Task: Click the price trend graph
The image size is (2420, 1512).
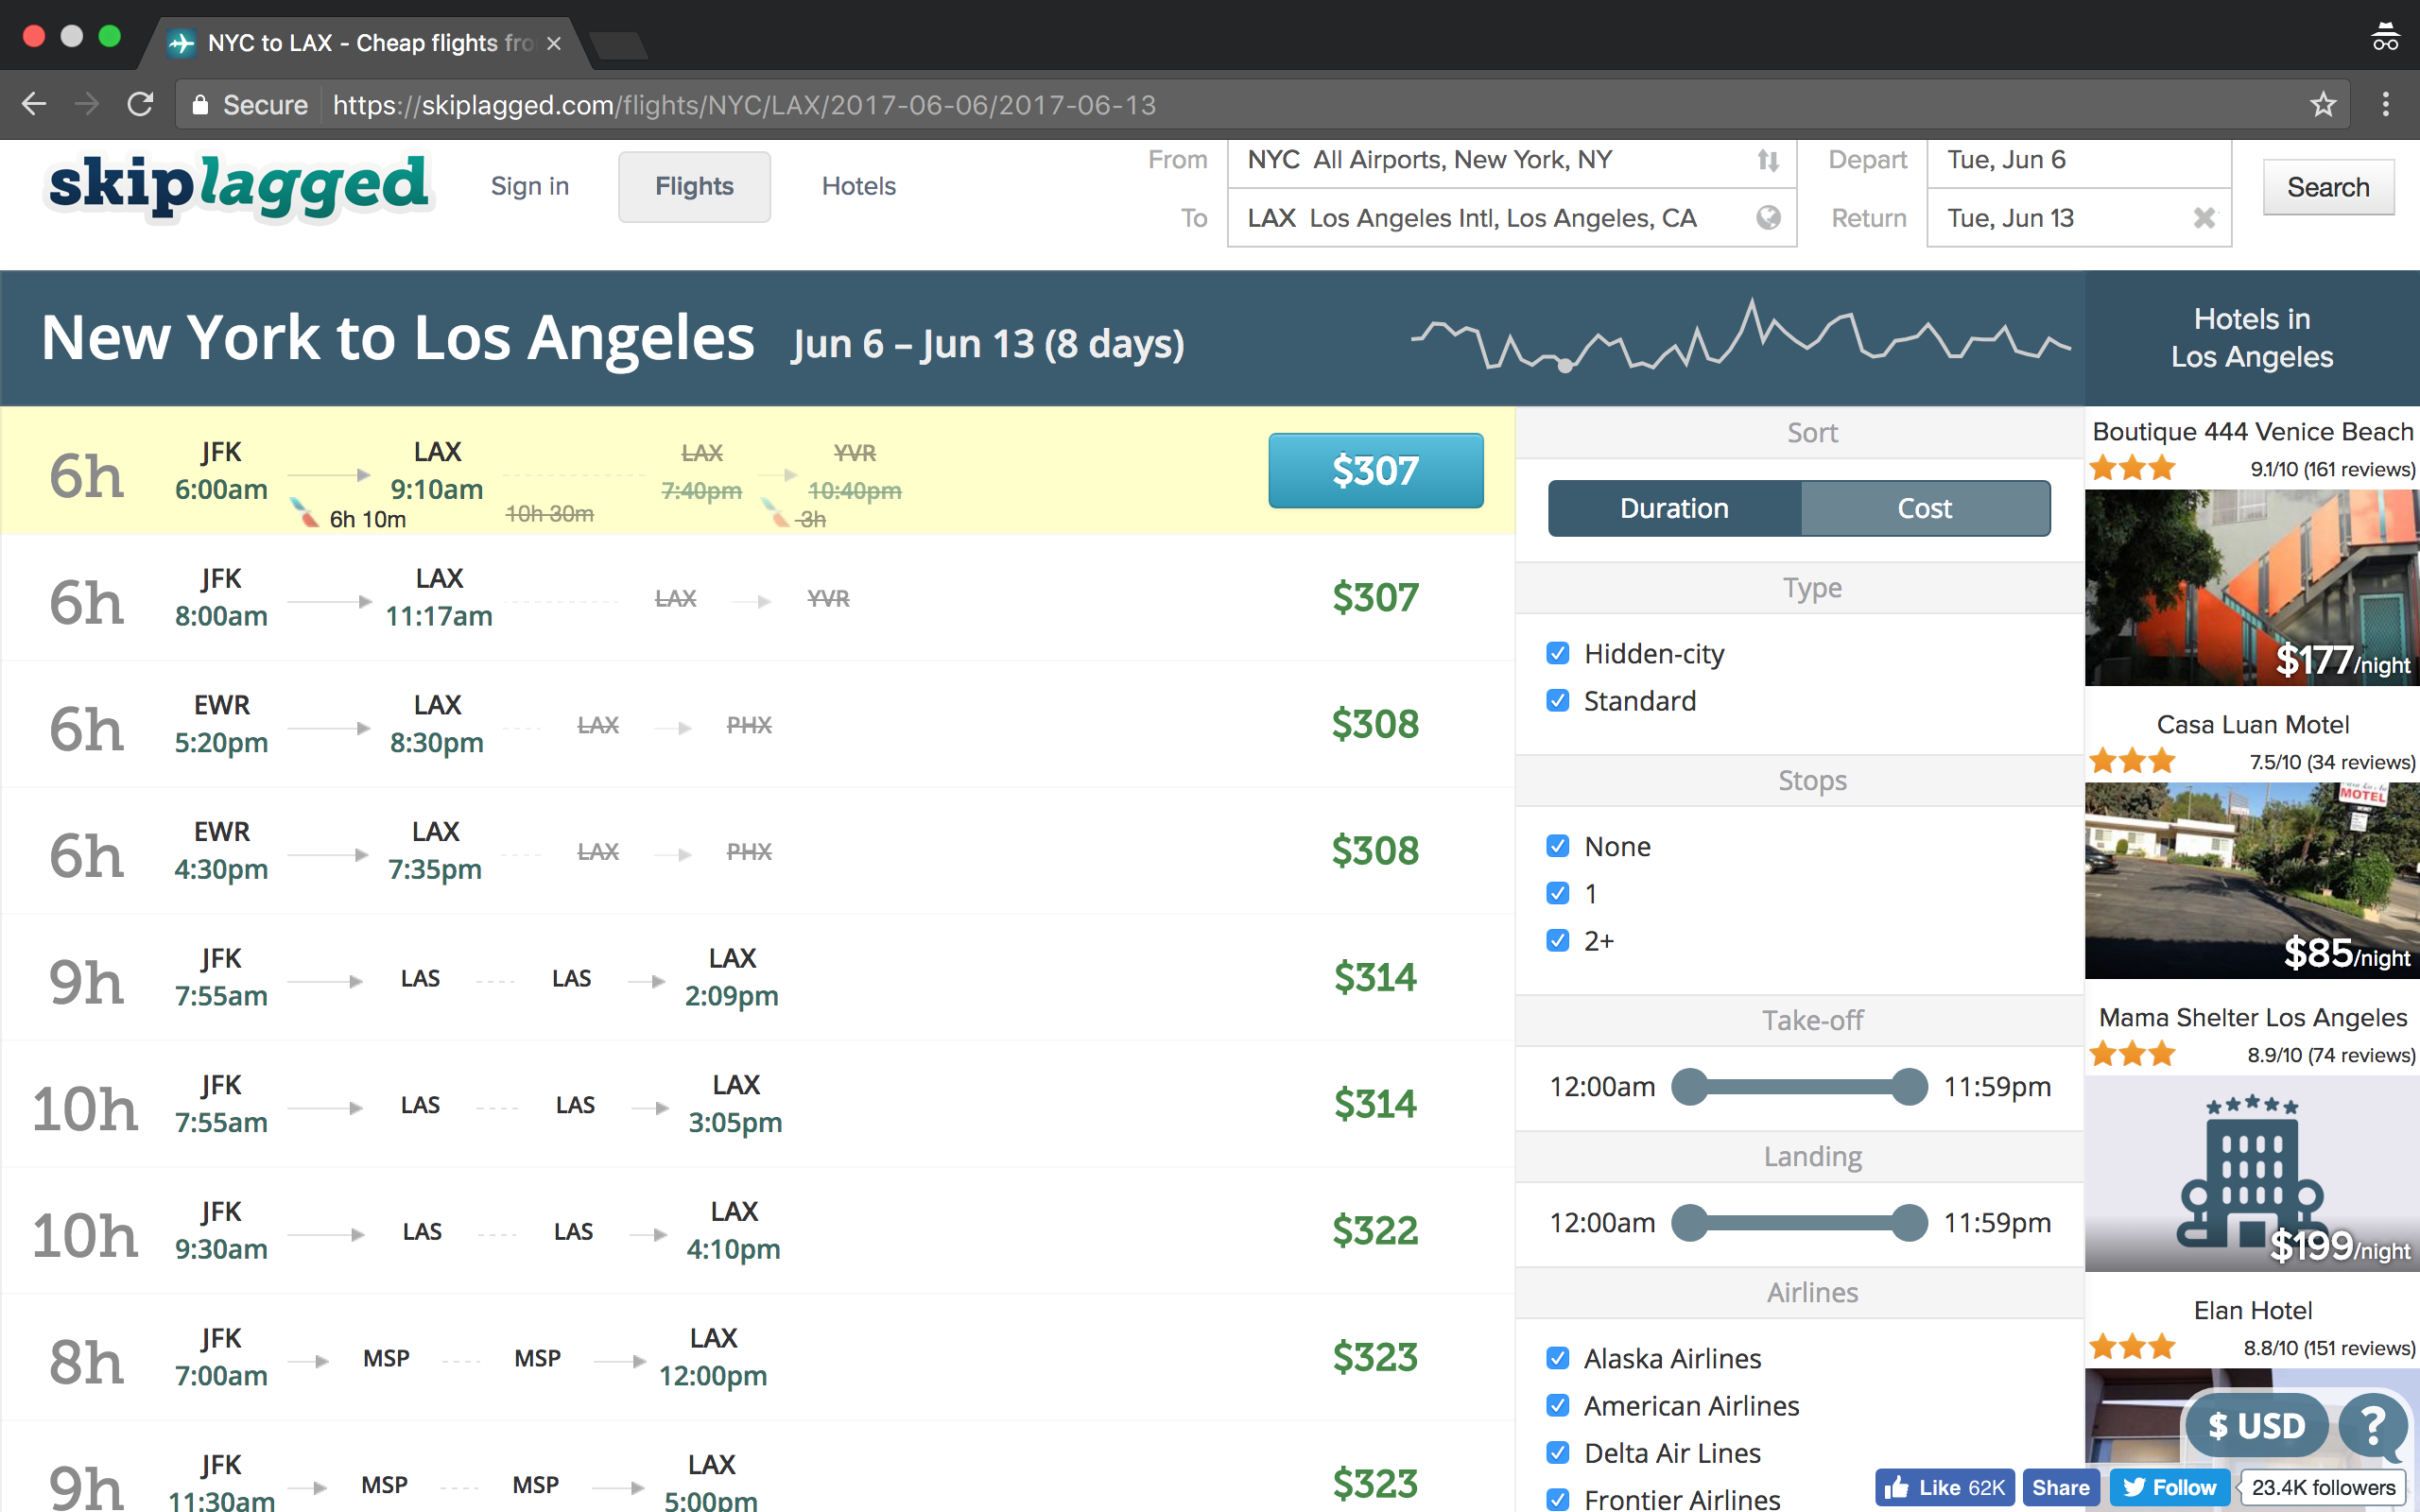Action: [1740, 336]
